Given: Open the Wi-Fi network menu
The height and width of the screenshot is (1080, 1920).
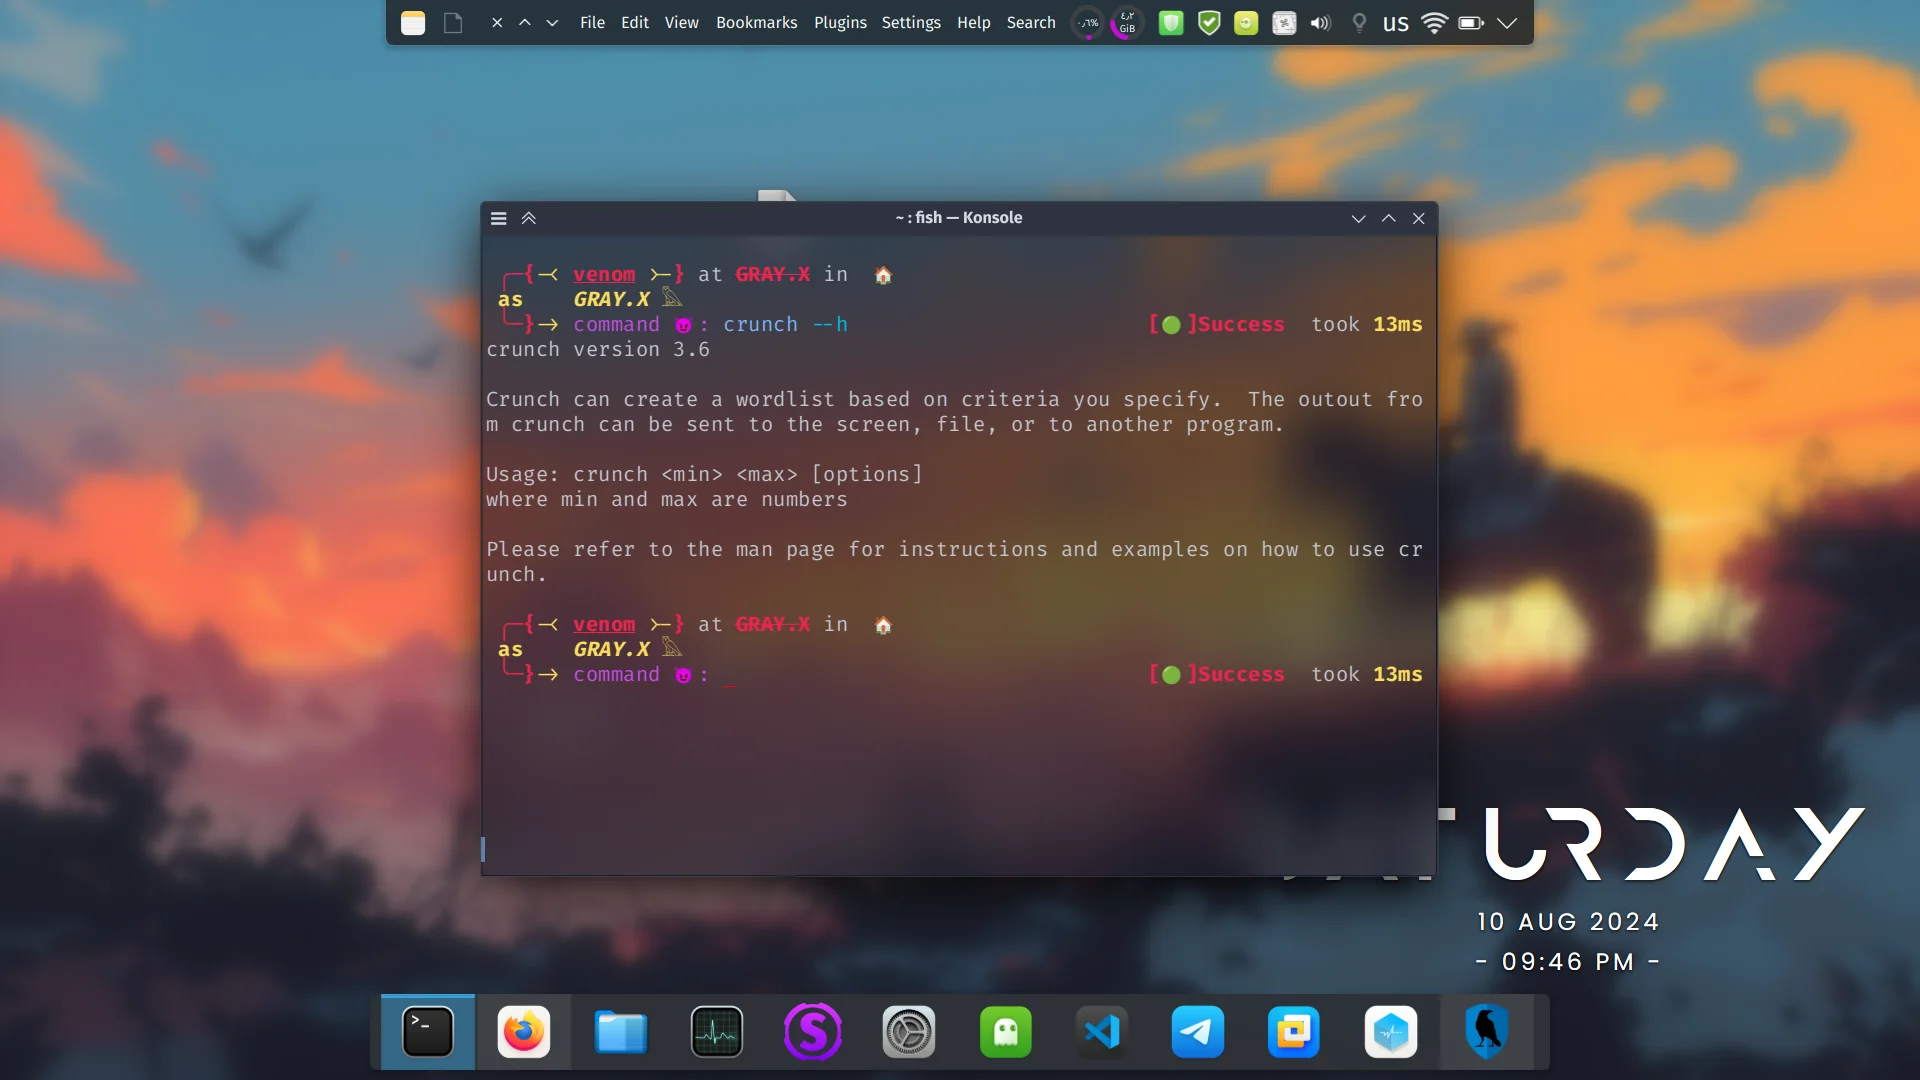Looking at the screenshot, I should (1434, 22).
